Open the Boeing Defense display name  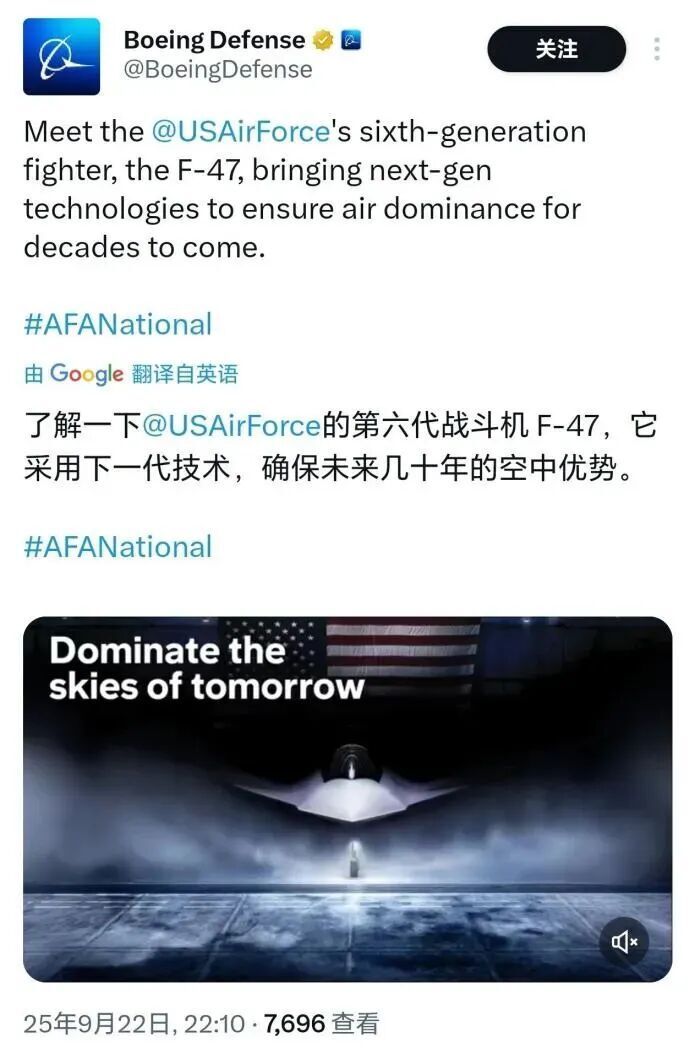[x=214, y=41]
